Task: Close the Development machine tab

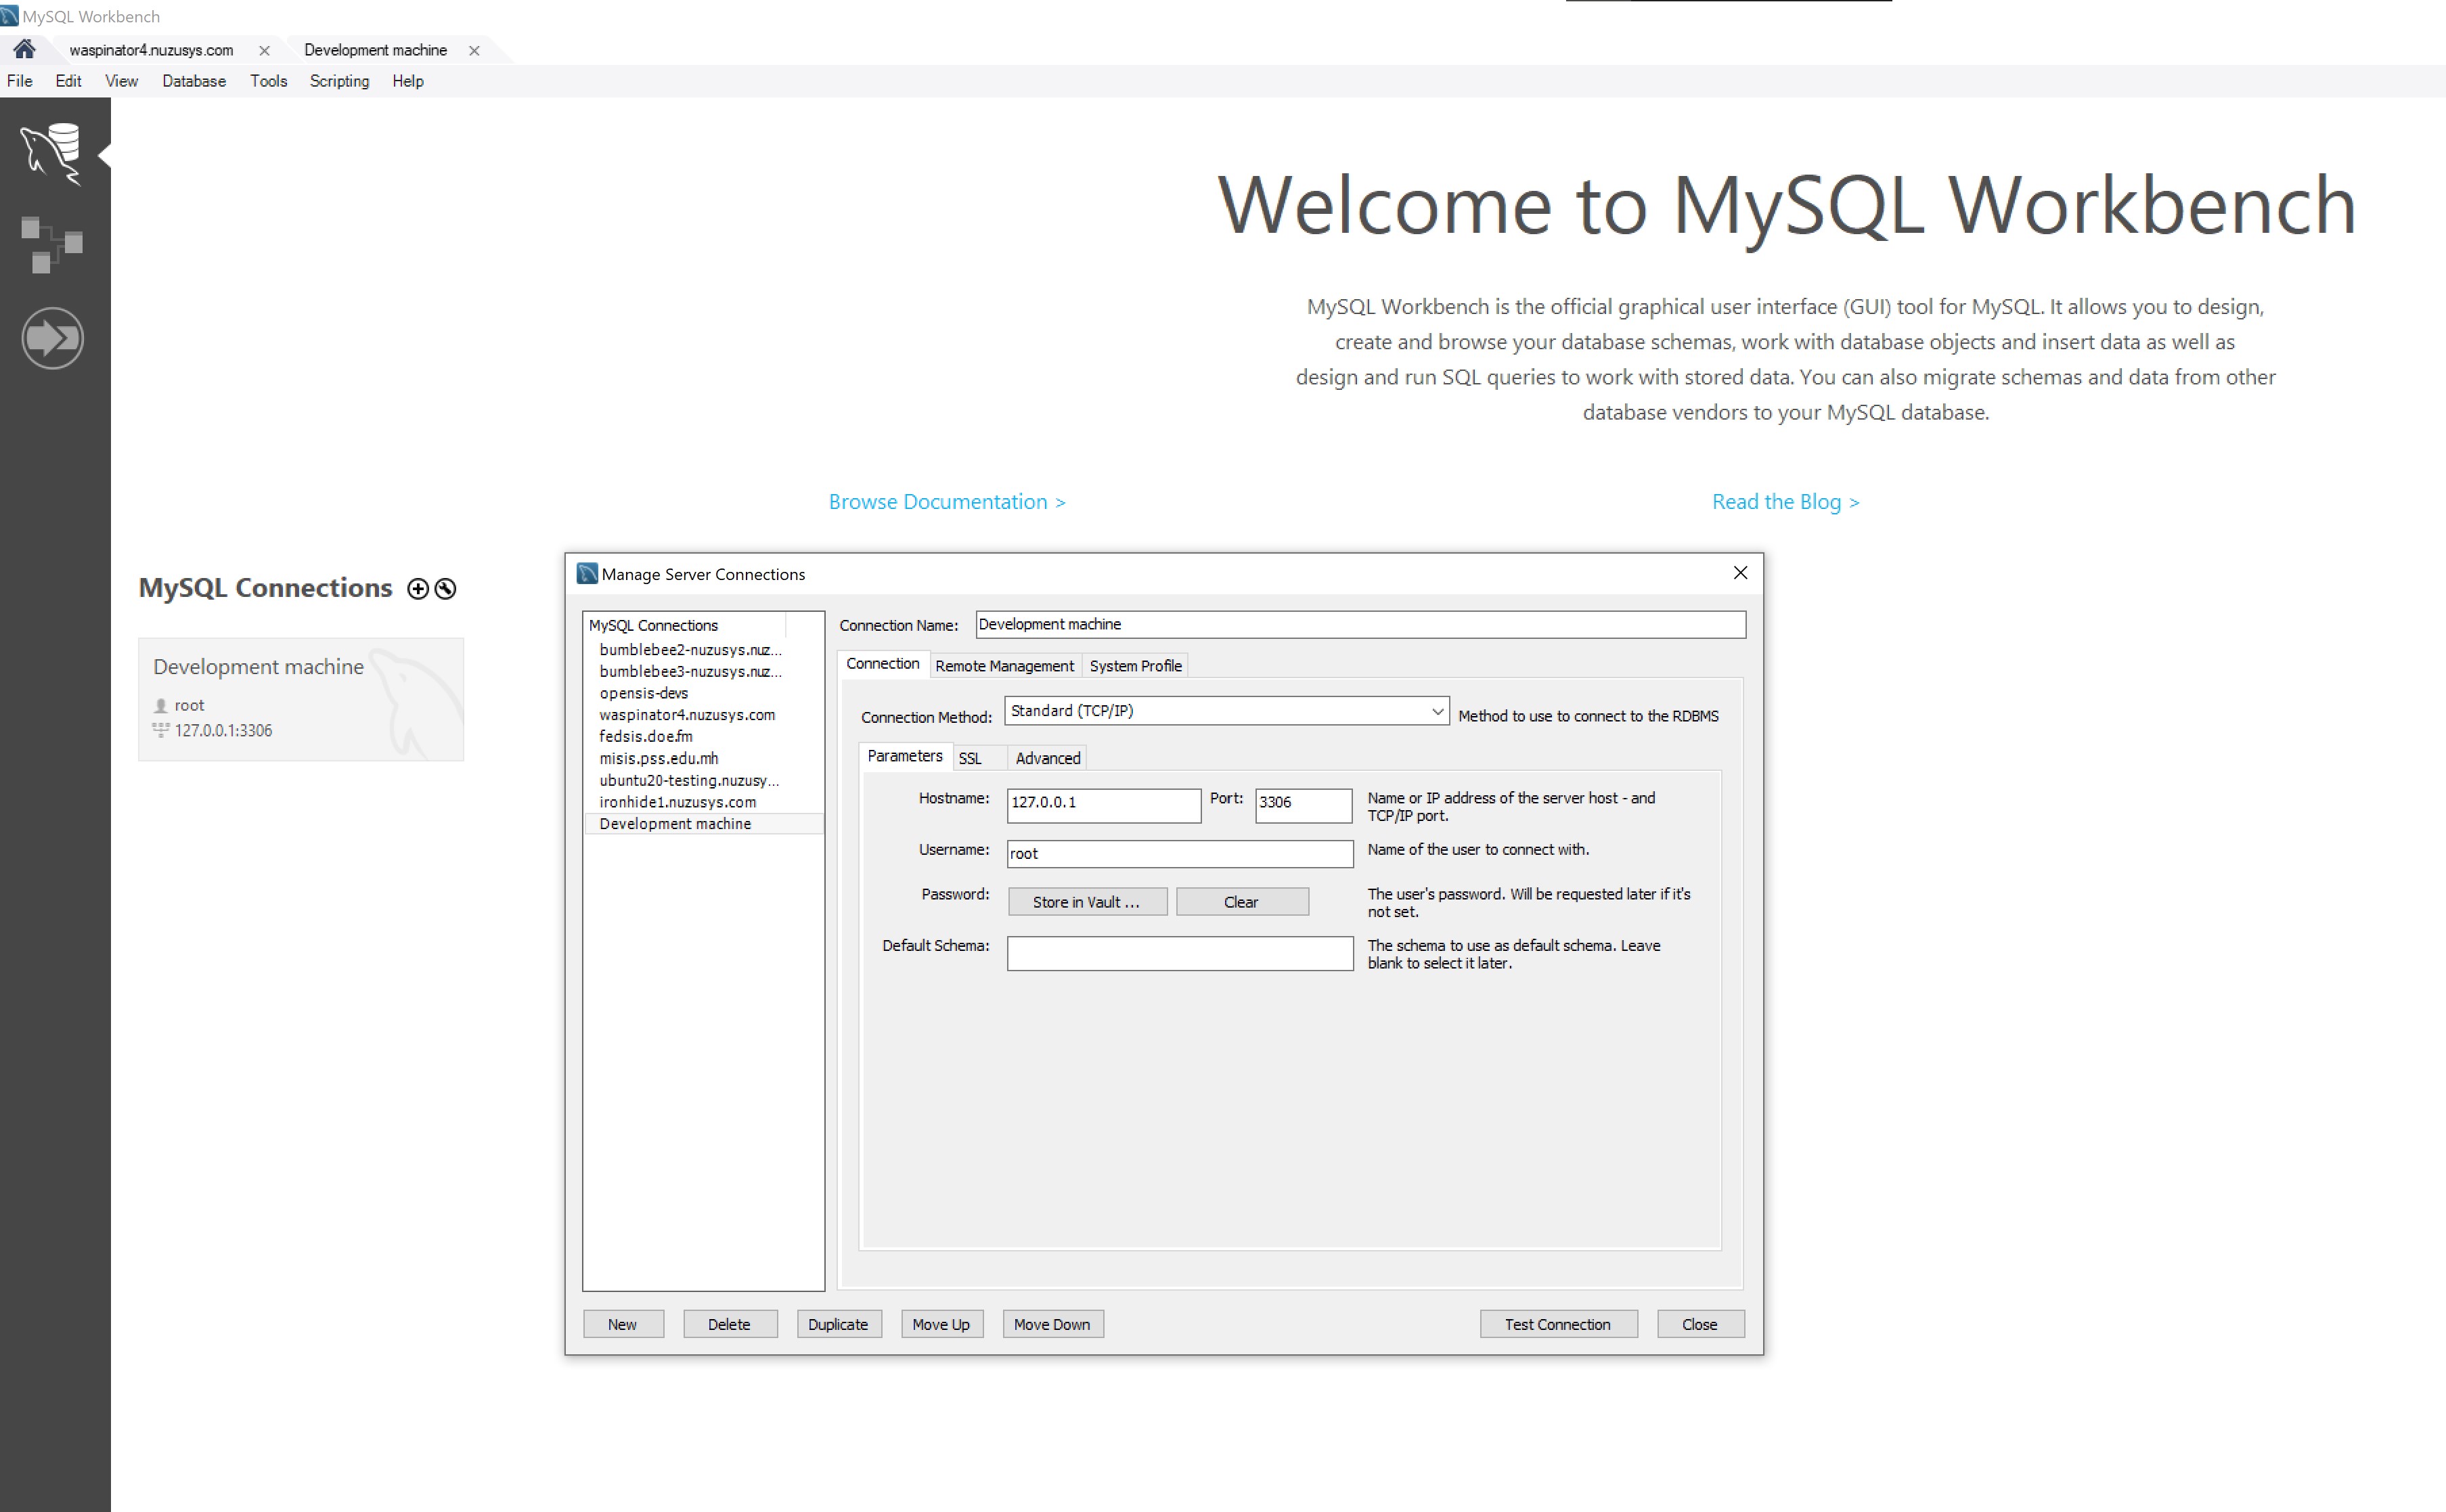Action: coord(474,50)
